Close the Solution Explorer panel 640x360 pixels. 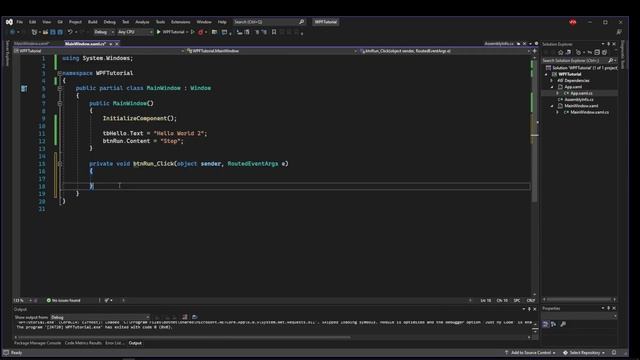click(x=614, y=44)
